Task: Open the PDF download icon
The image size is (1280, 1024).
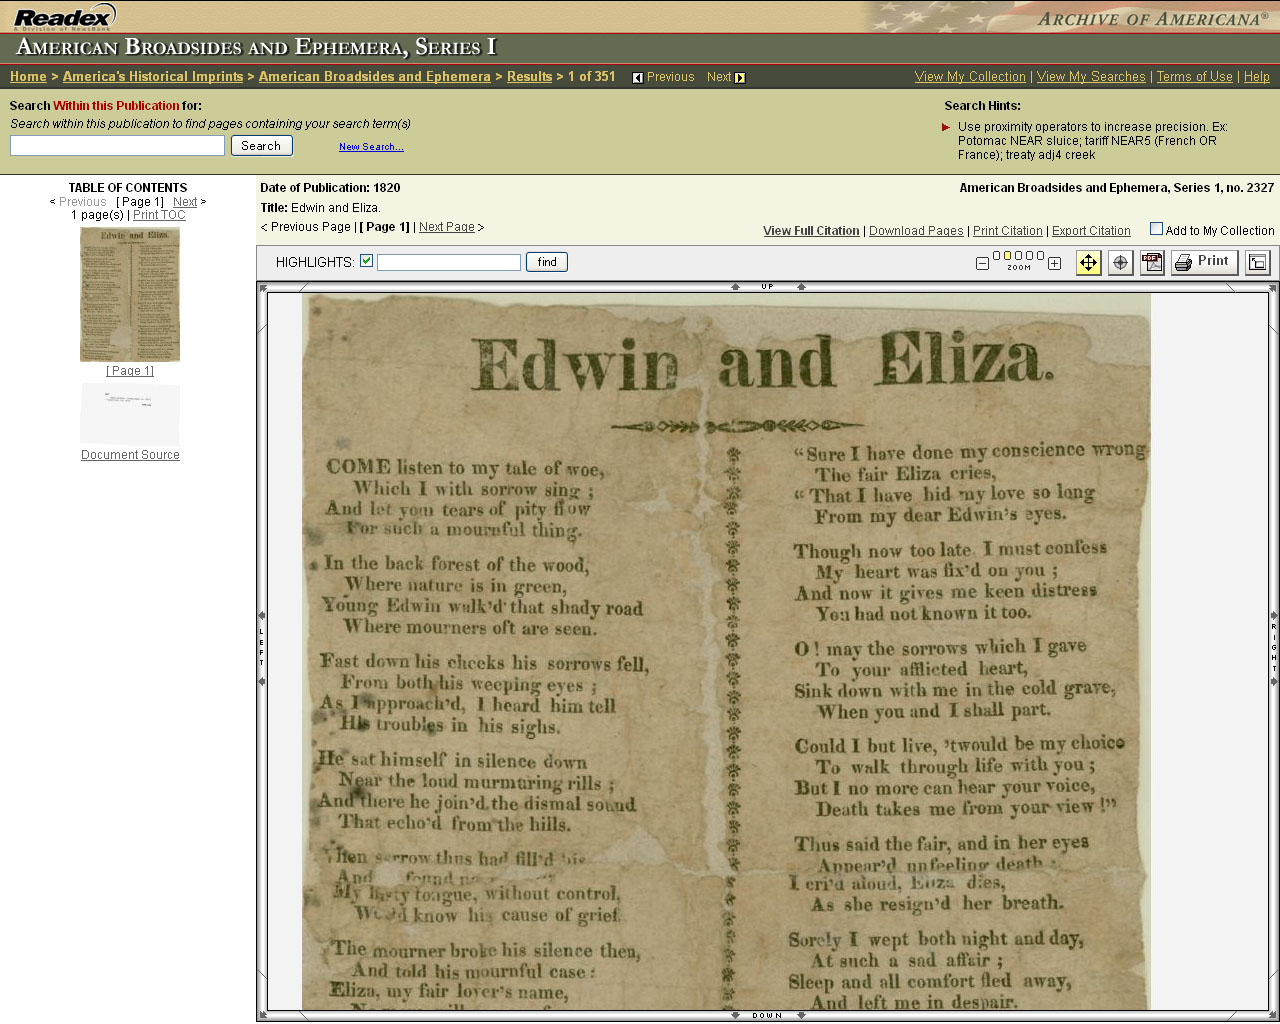Action: tap(1152, 262)
